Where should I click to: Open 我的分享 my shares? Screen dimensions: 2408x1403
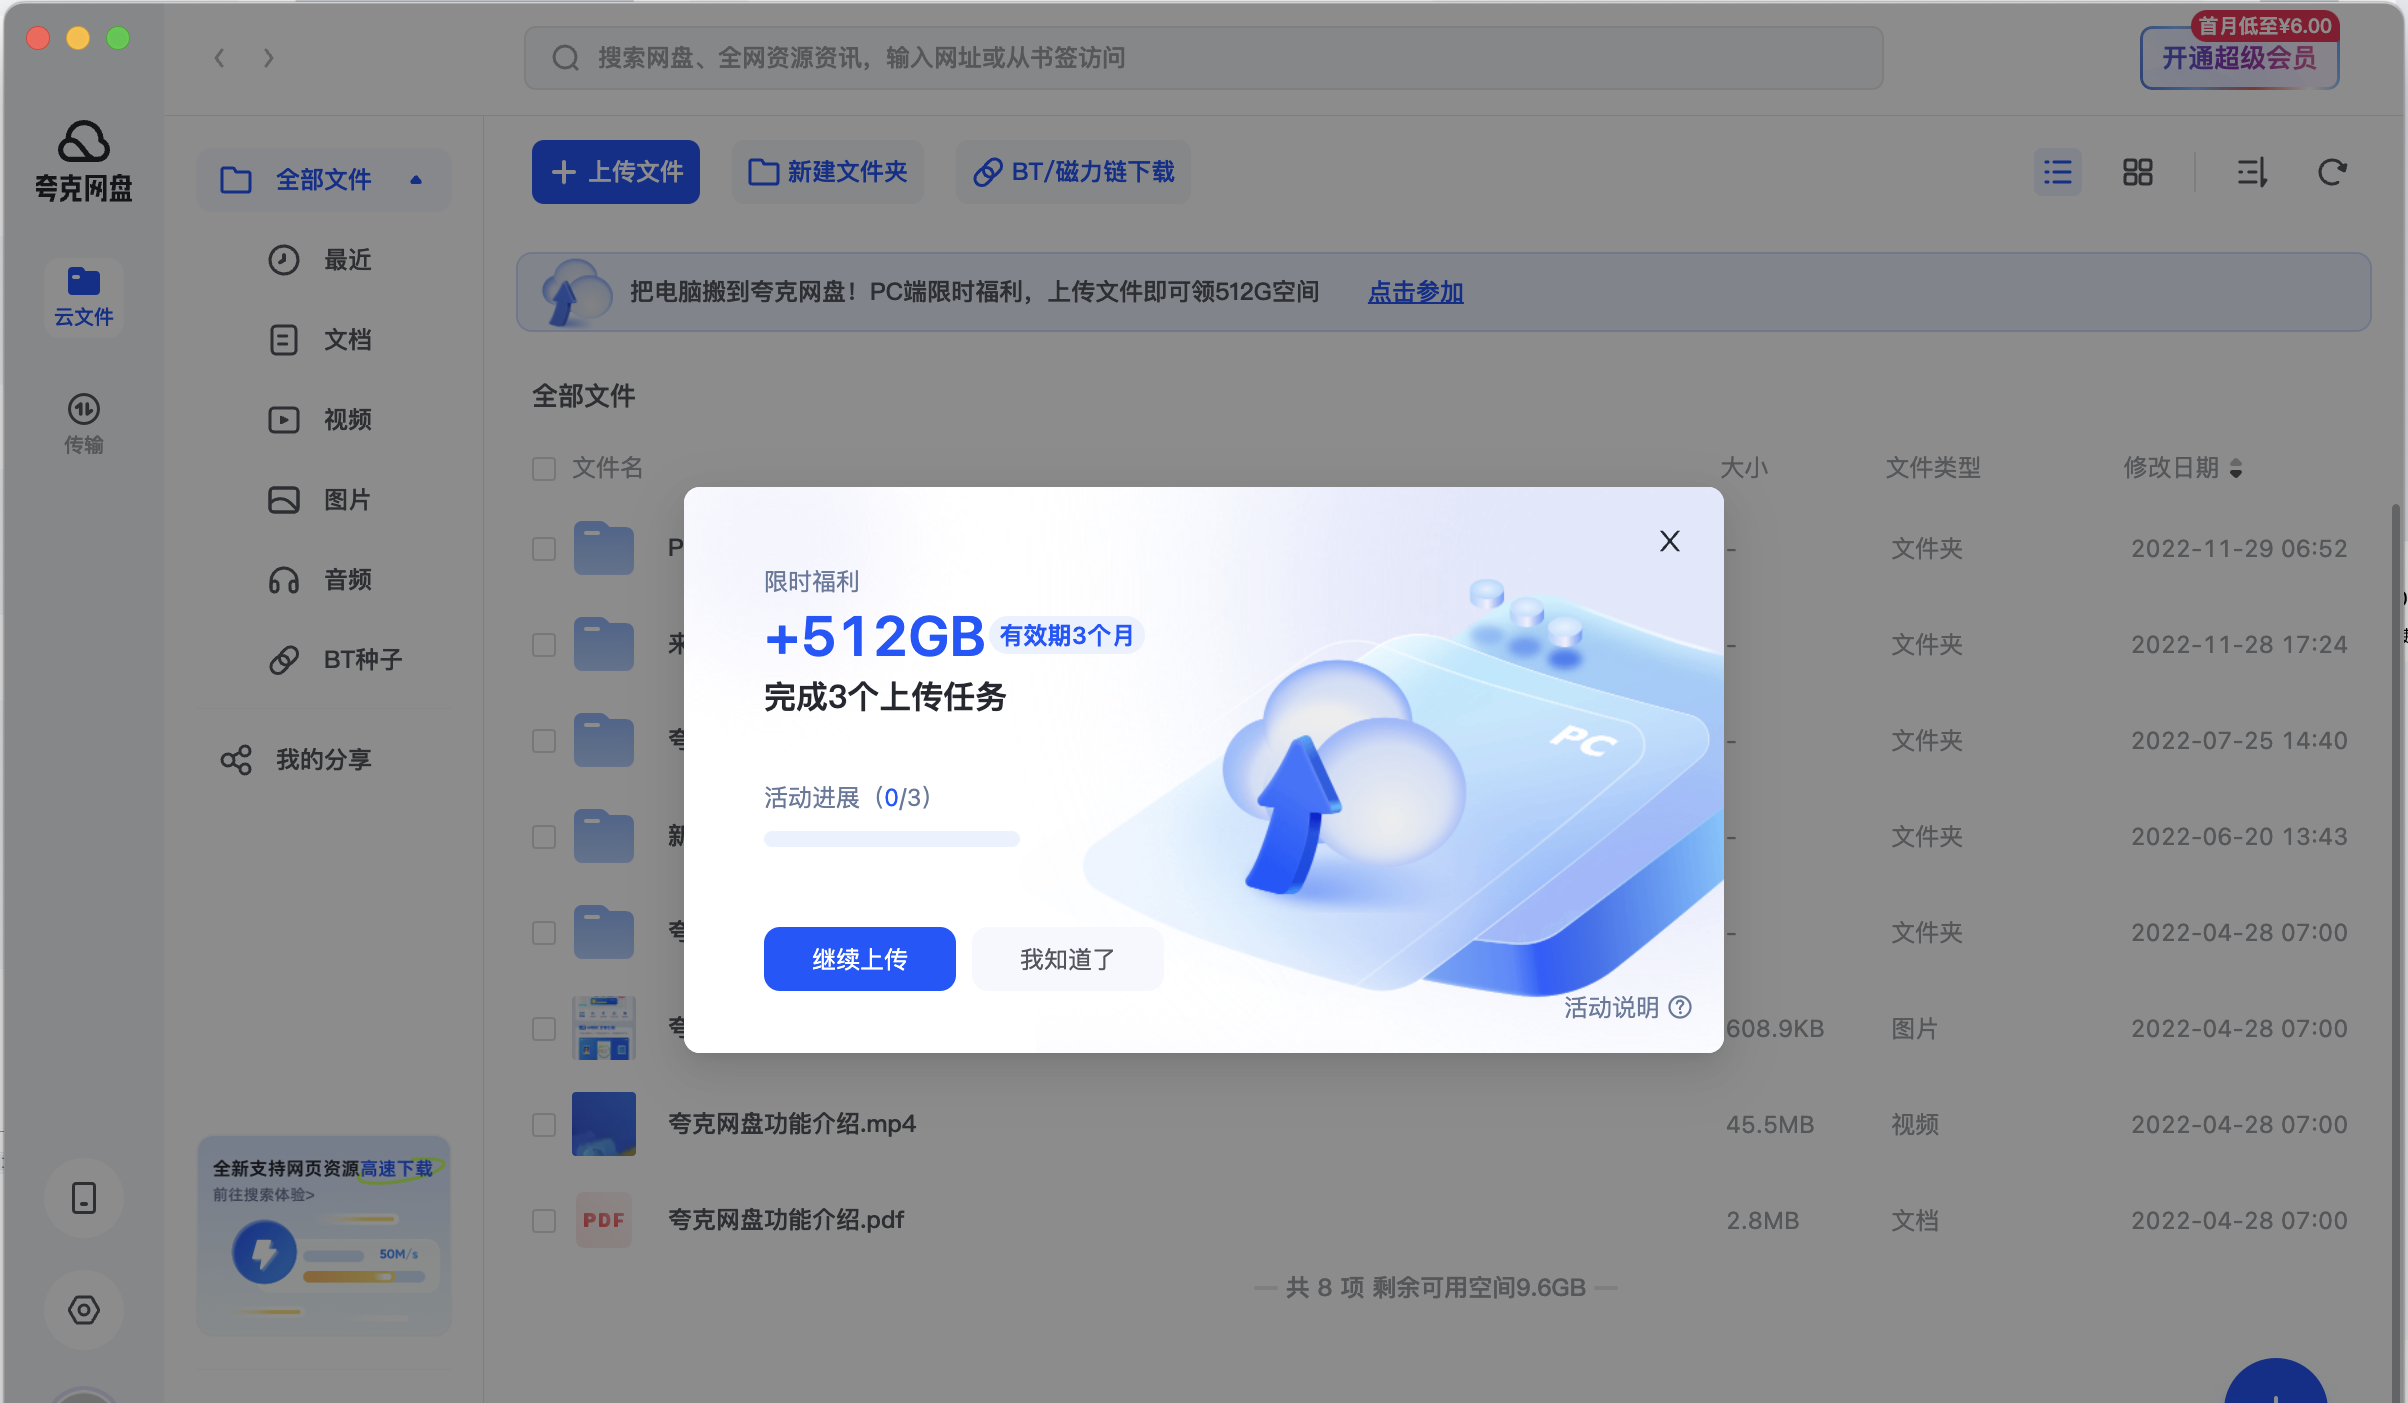tap(296, 760)
